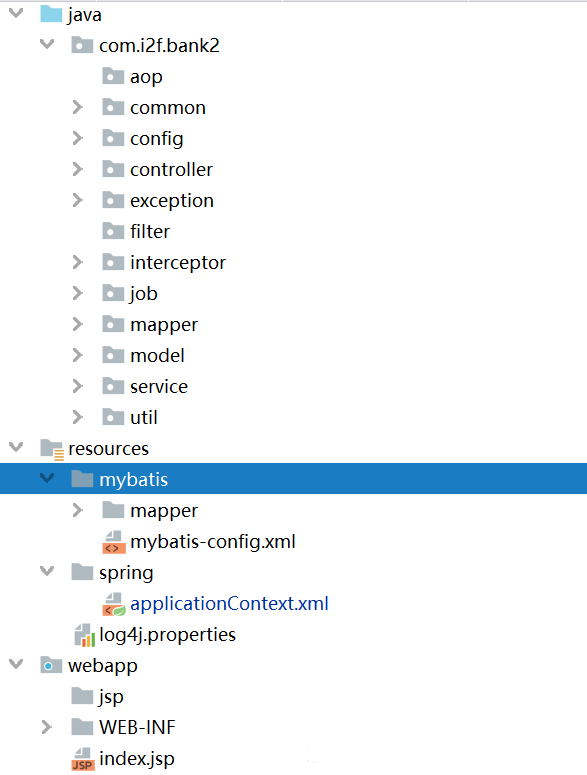Viewport: 587px width, 775px height.
Task: Expand the controller package
Action: (x=78, y=170)
